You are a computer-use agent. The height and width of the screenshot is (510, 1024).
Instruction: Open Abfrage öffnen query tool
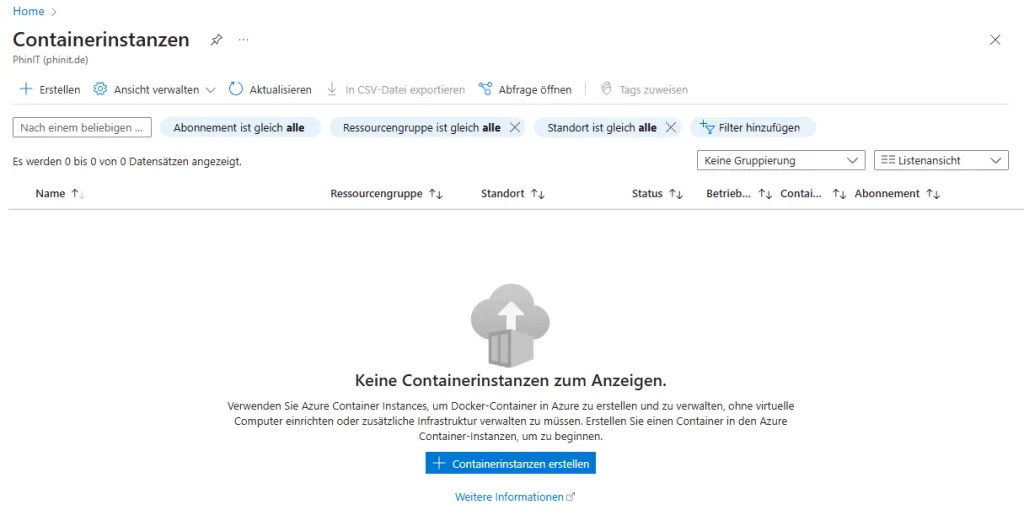(x=525, y=89)
